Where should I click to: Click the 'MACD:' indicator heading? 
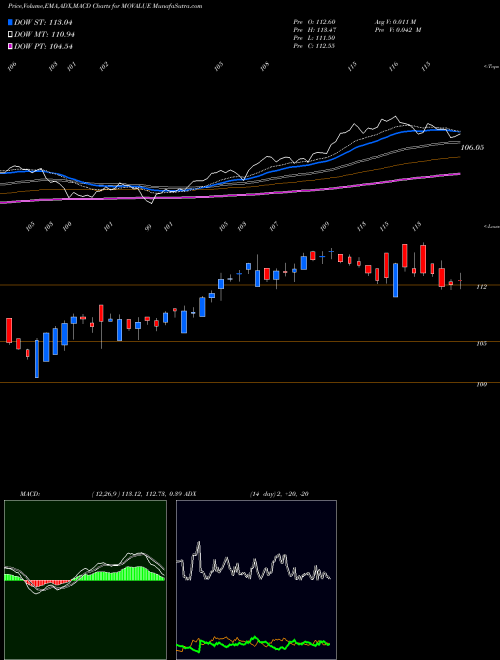(29, 494)
